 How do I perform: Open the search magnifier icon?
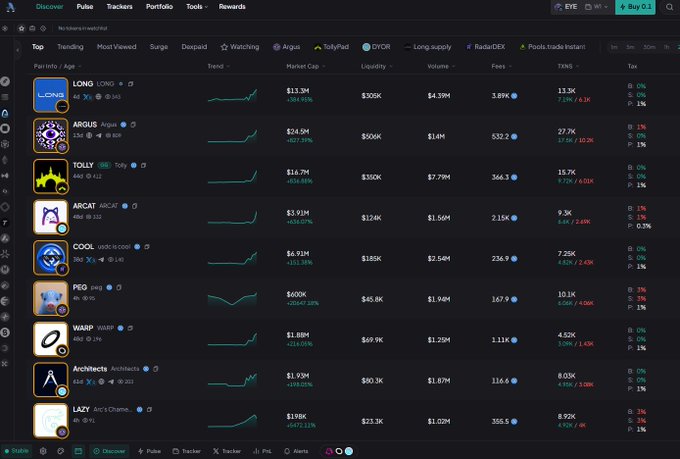coord(670,7)
